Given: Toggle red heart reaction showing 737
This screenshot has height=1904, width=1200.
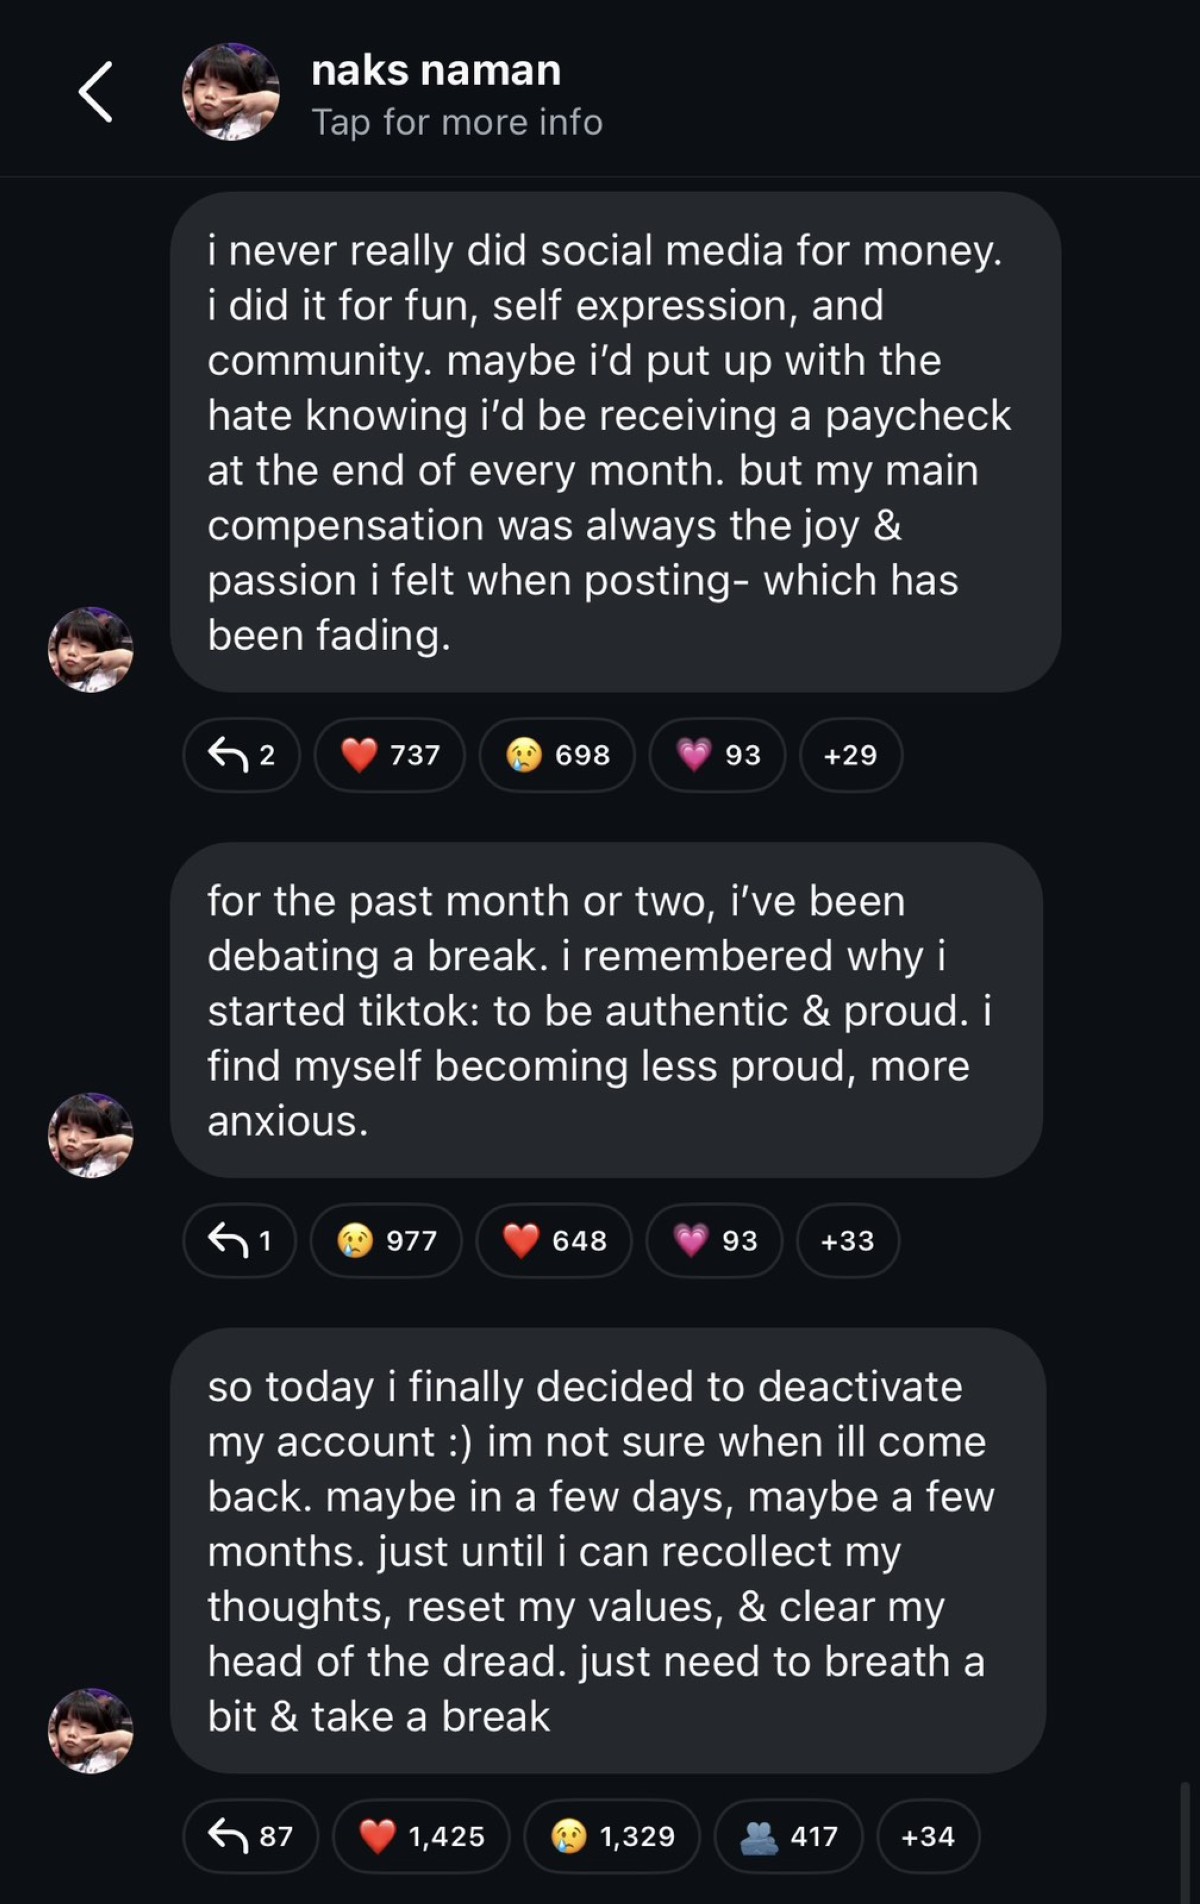Looking at the screenshot, I should pyautogui.click(x=390, y=755).
